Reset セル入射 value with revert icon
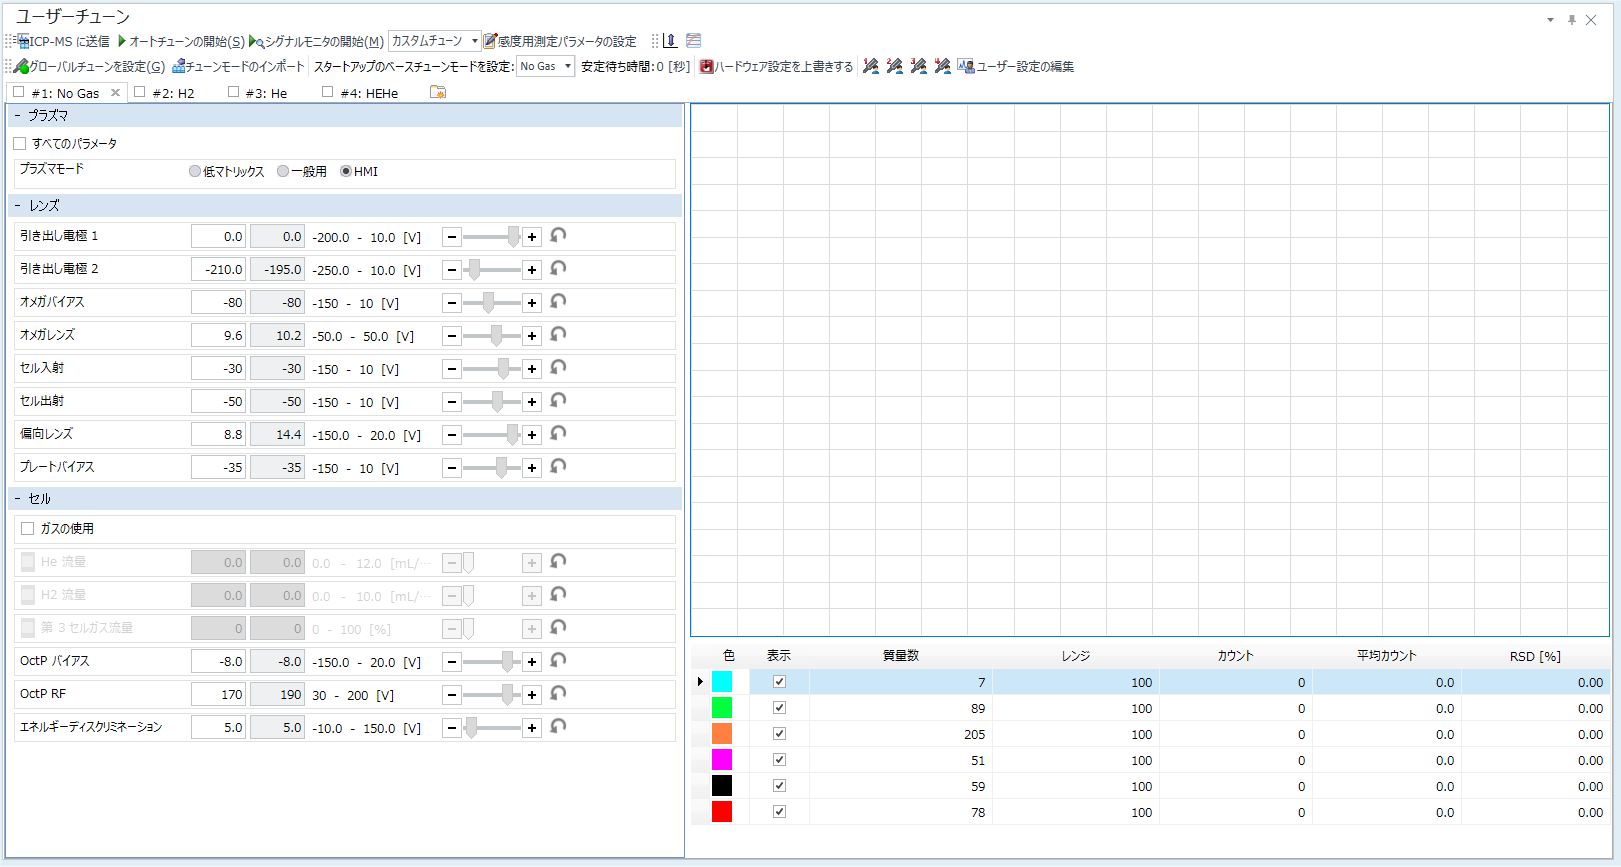Screen dimensions: 1621x867 click(x=558, y=368)
